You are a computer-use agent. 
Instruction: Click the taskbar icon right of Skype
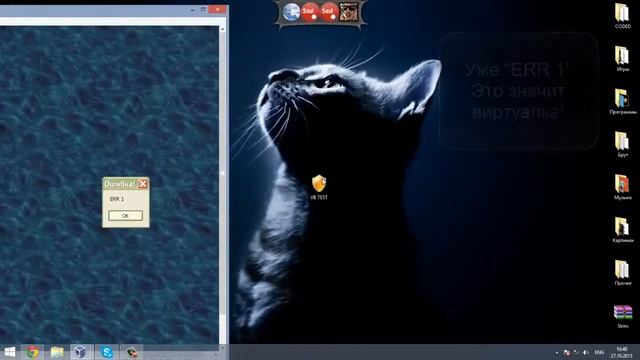coord(131,352)
